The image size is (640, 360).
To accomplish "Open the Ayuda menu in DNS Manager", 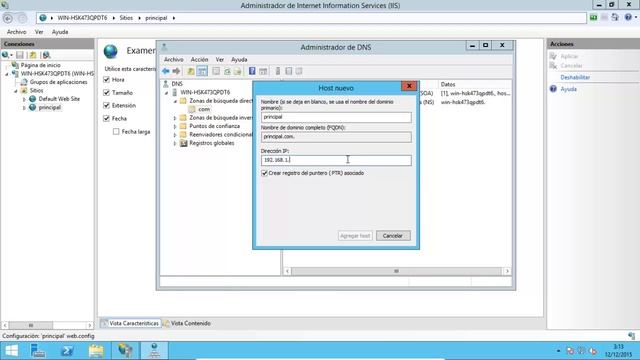I will tap(239, 60).
